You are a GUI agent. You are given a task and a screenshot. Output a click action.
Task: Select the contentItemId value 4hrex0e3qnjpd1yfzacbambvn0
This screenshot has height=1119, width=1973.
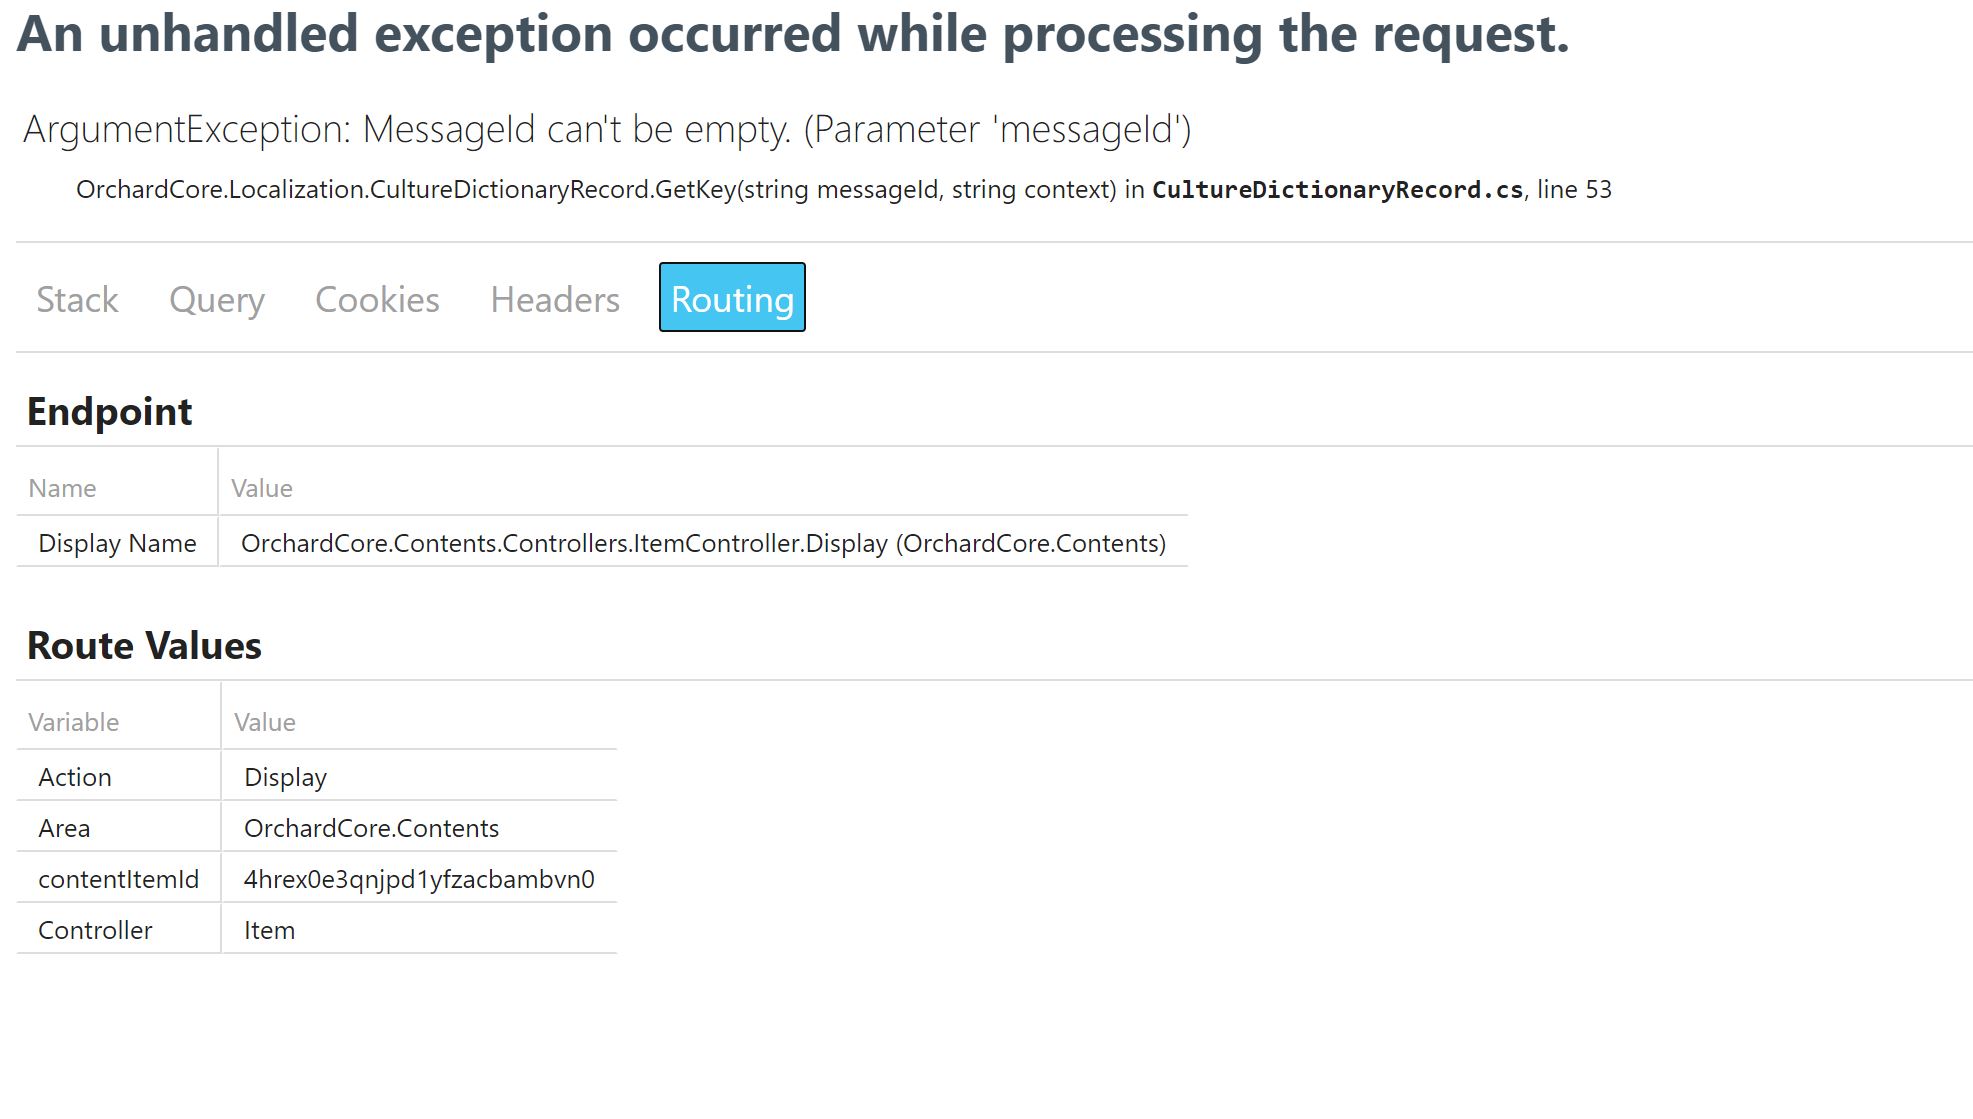tap(419, 878)
